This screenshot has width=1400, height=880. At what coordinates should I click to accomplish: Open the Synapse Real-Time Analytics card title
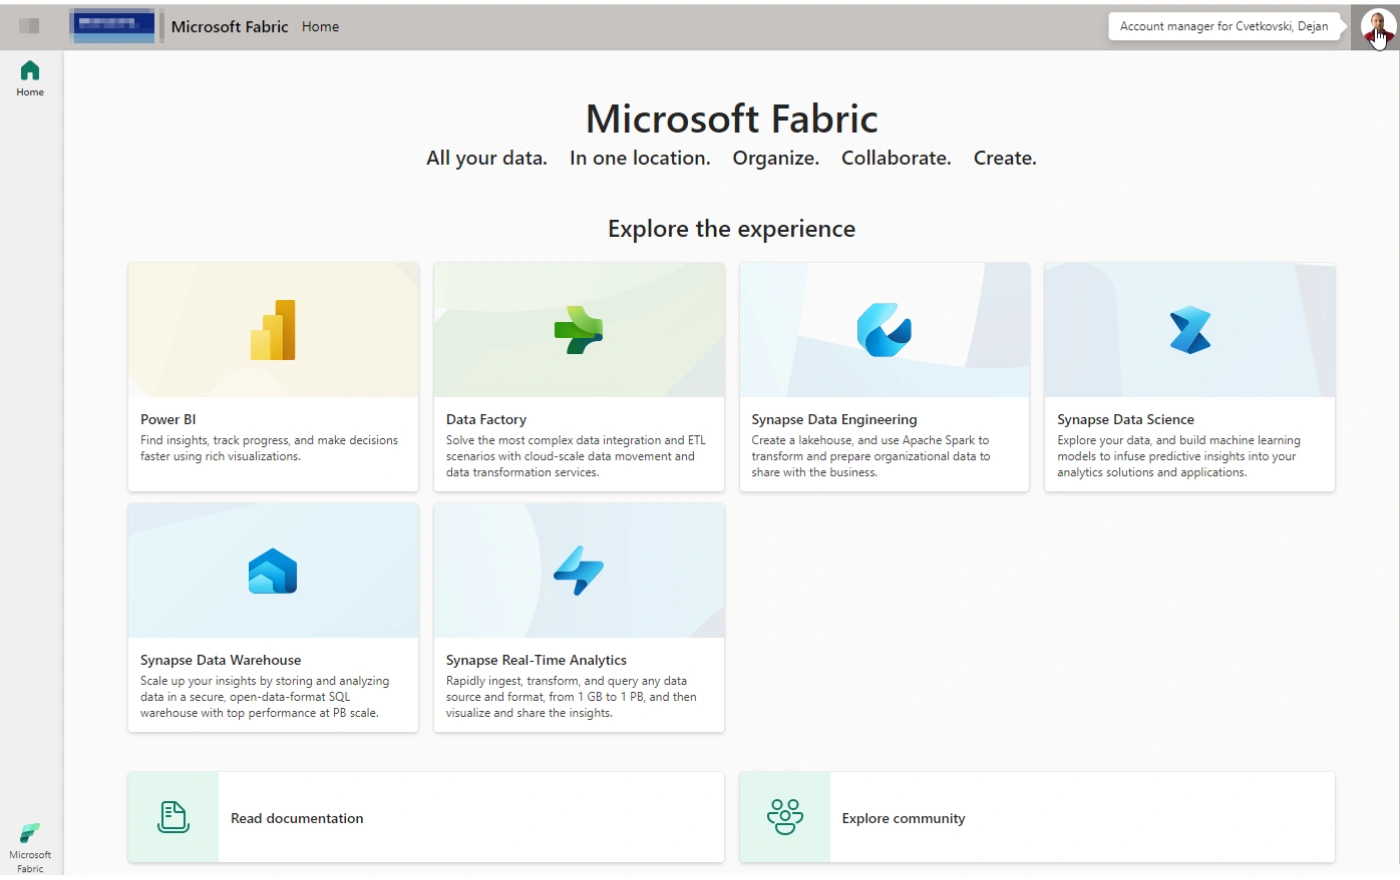(536, 660)
